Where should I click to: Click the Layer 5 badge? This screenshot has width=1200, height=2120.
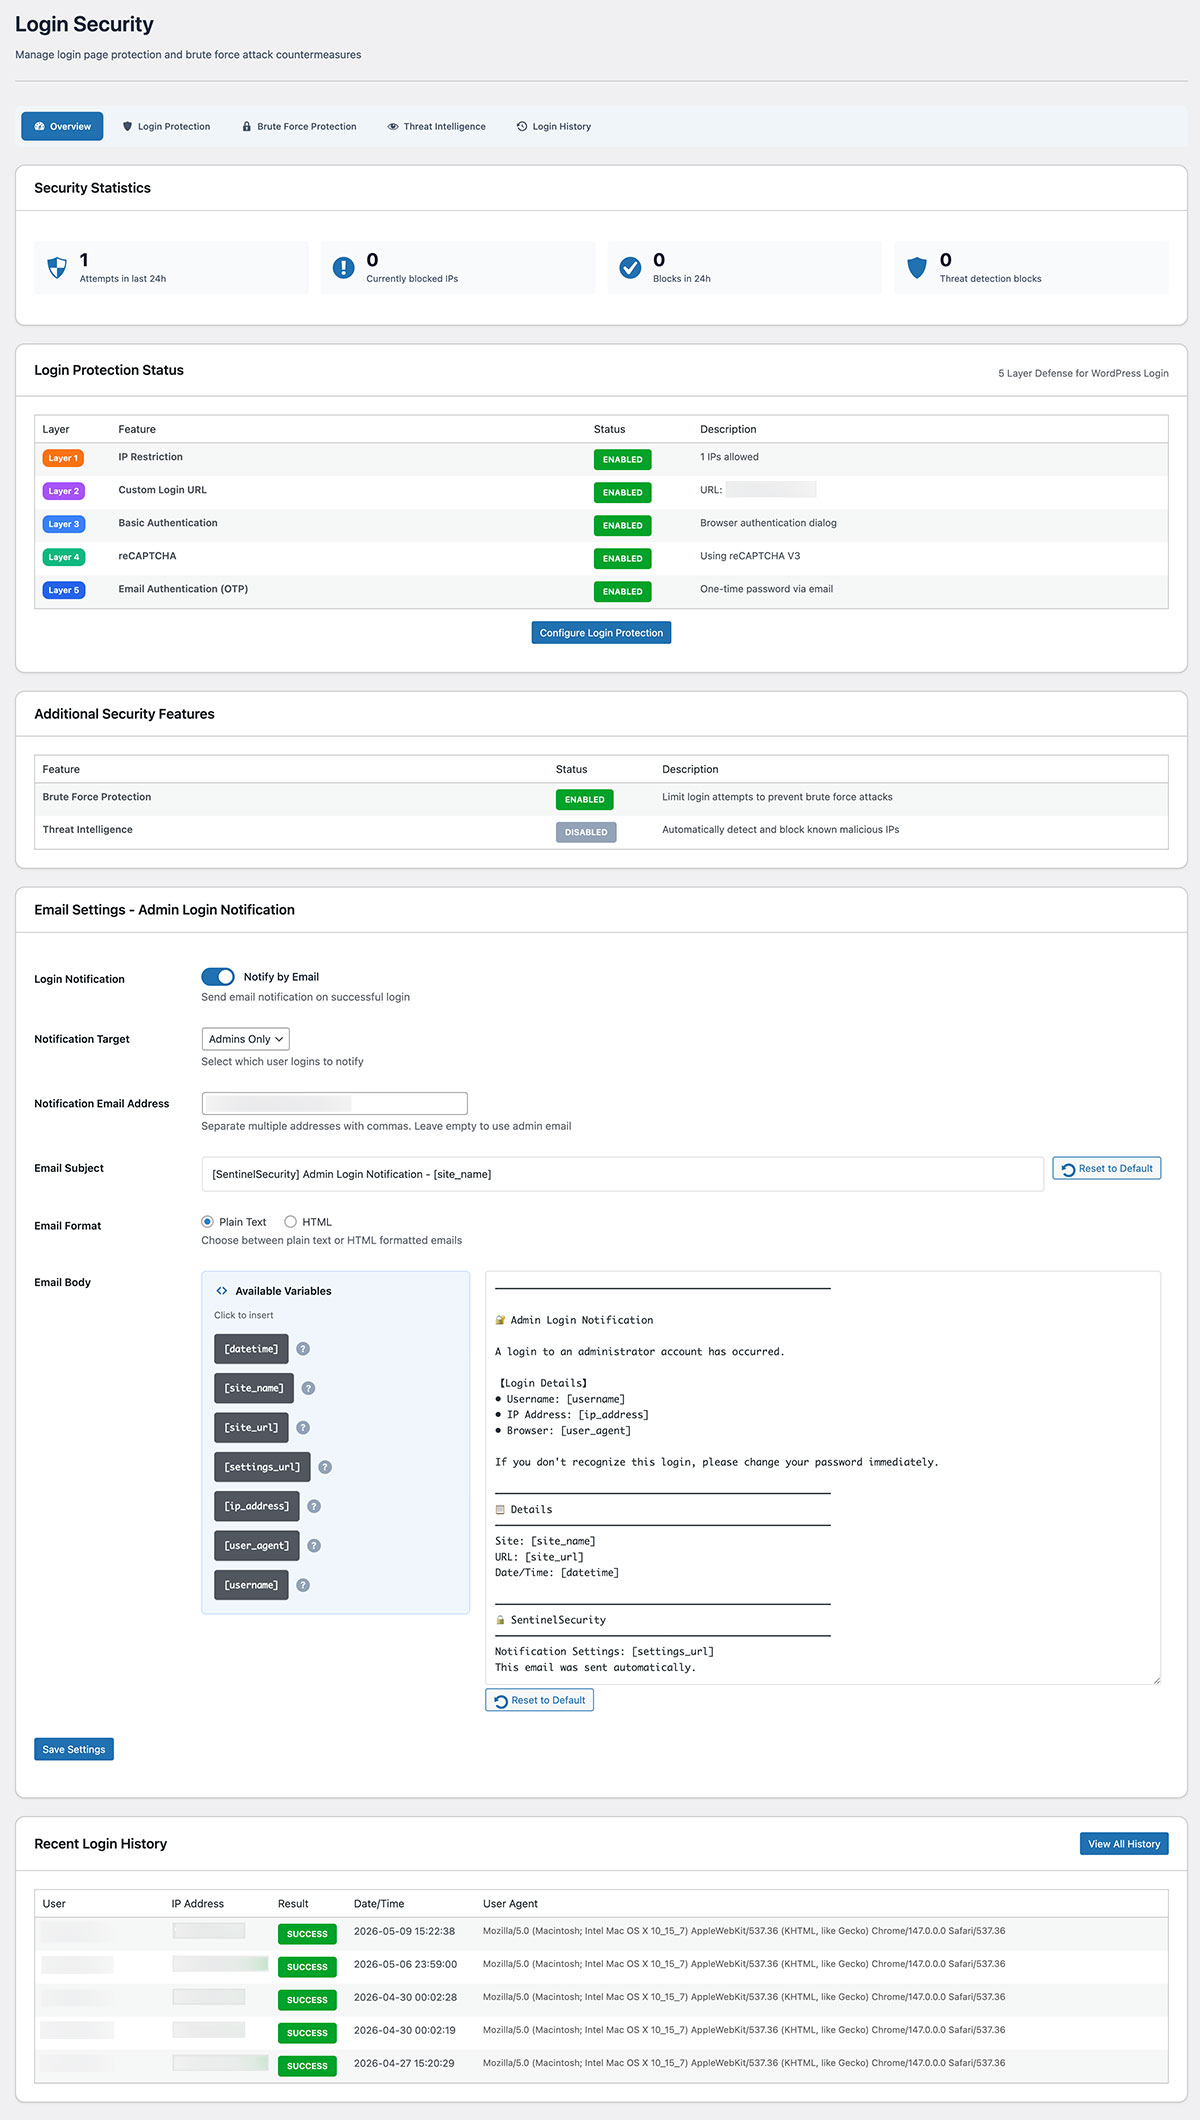point(63,590)
